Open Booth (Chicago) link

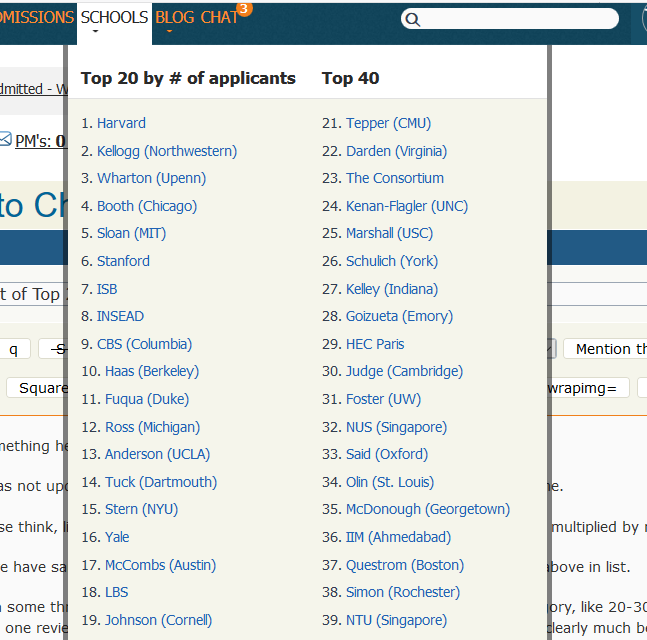point(147,206)
